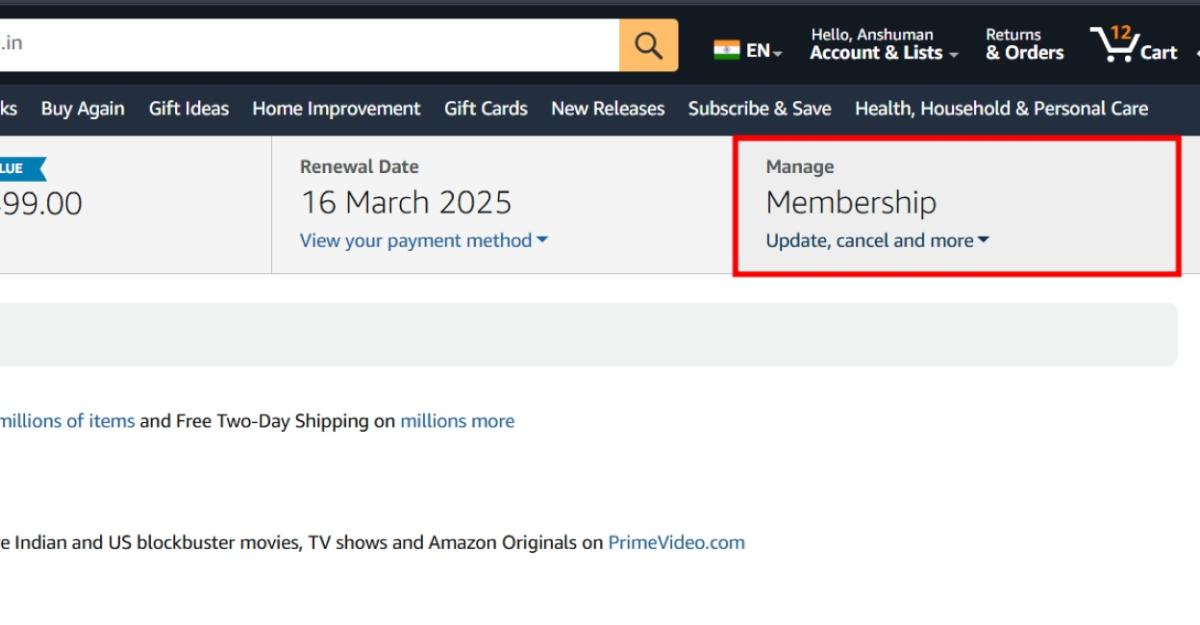Image resolution: width=1200 pixels, height=625 pixels.
Task: Open the Gift Cards page
Action: 485,108
